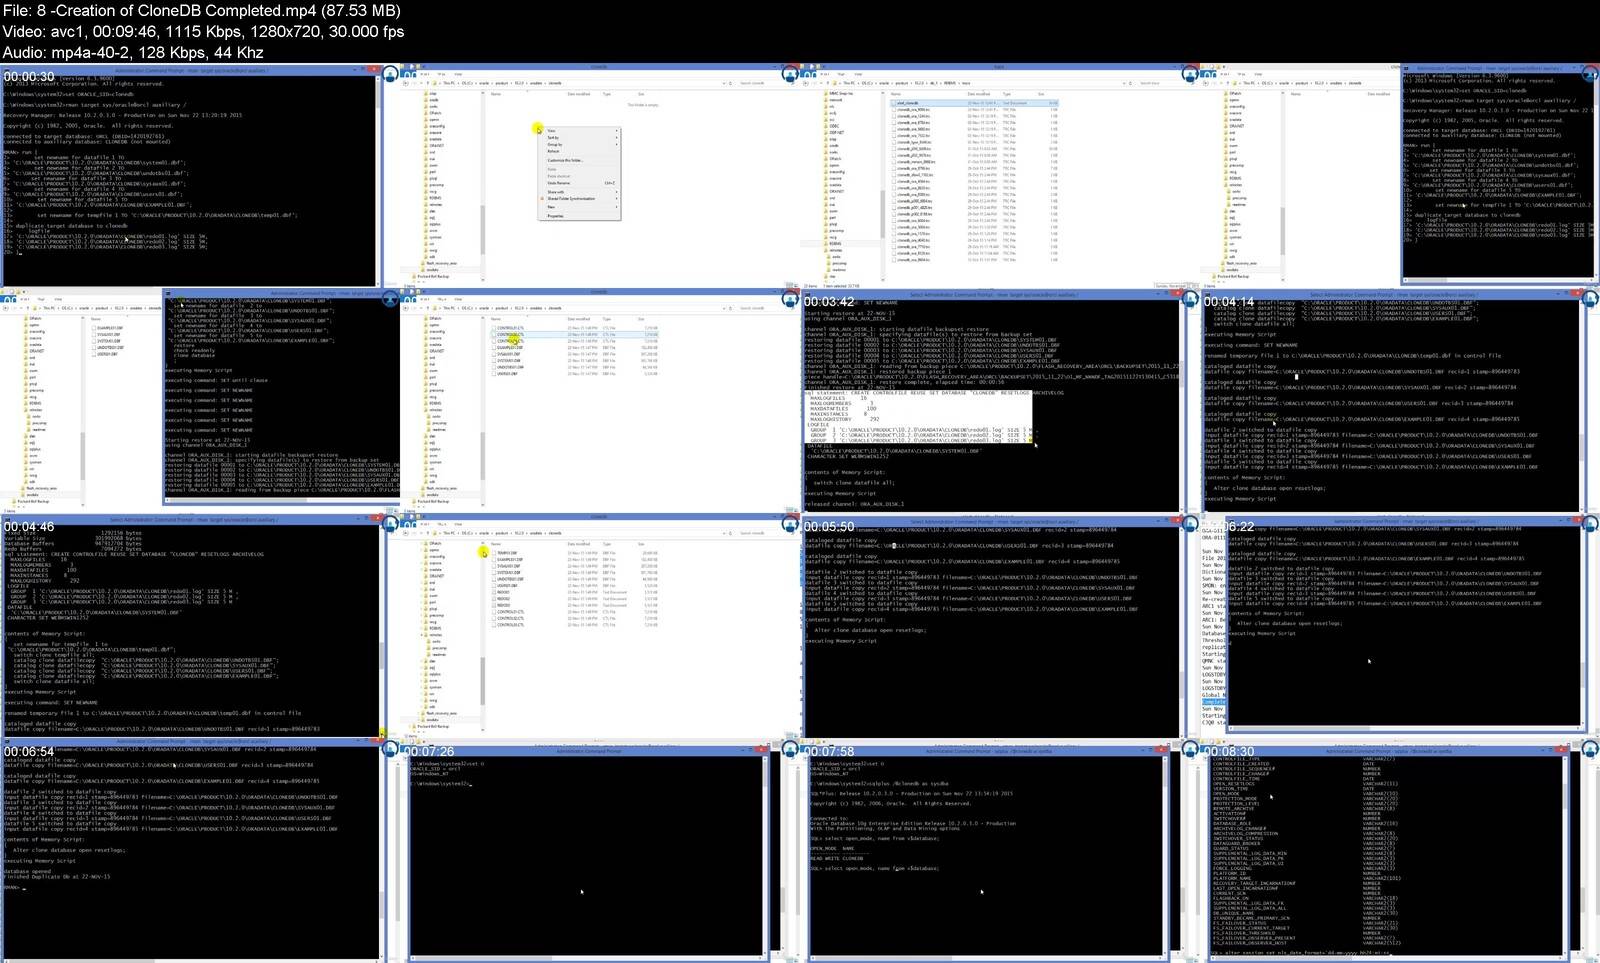Click the audio info line 'mp4a-40-2, 128 Kbps, 44 Khz'
The width and height of the screenshot is (1600, 963).
[158, 53]
